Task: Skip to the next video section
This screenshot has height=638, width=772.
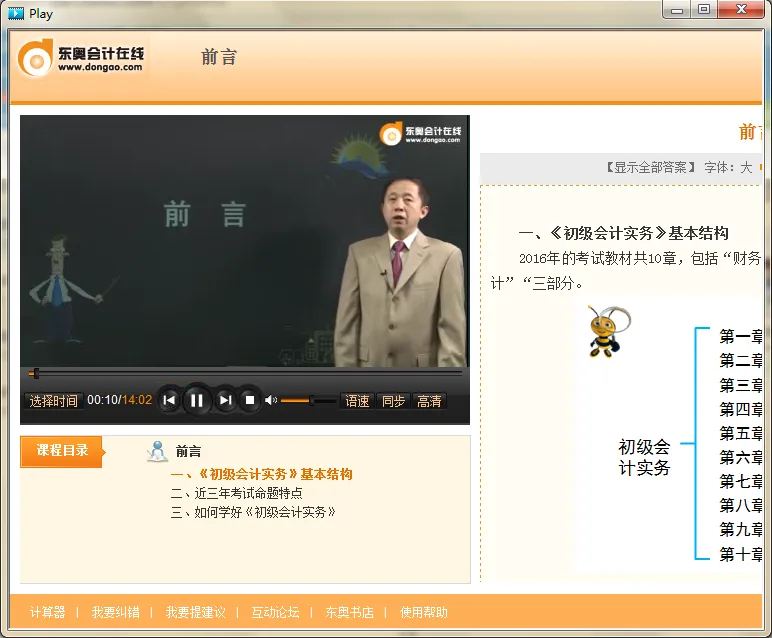Action: (x=225, y=400)
